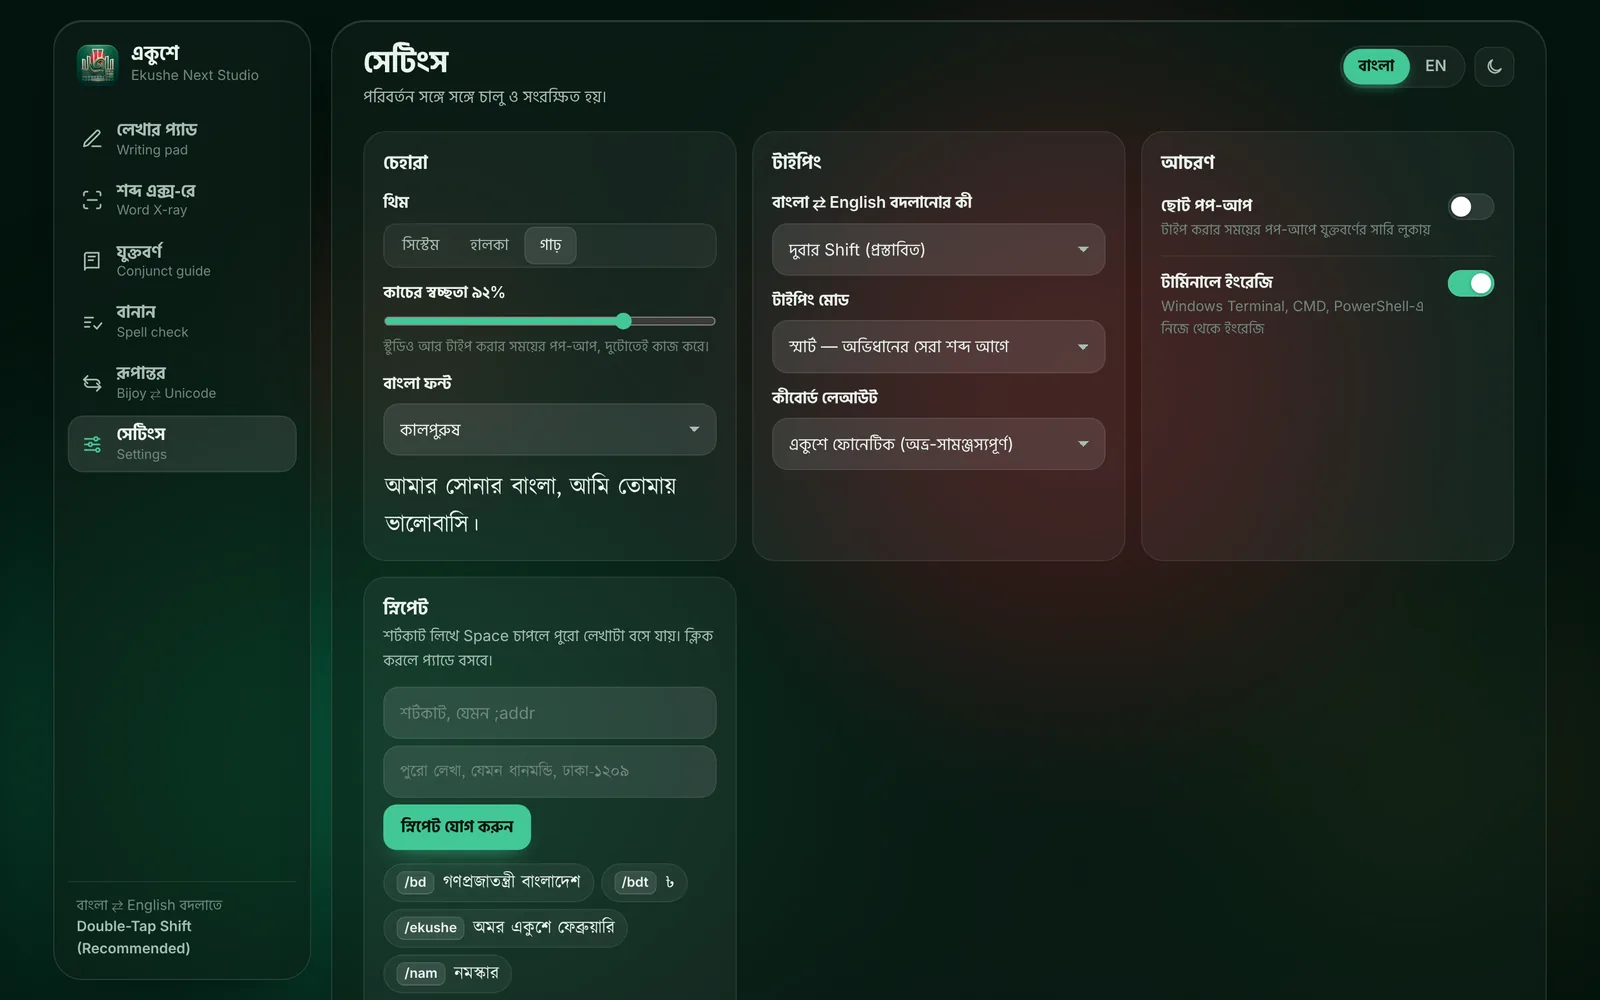This screenshot has width=1600, height=1000.
Task: Click the Ekushe Next Studio app logo
Action: coord(98,65)
